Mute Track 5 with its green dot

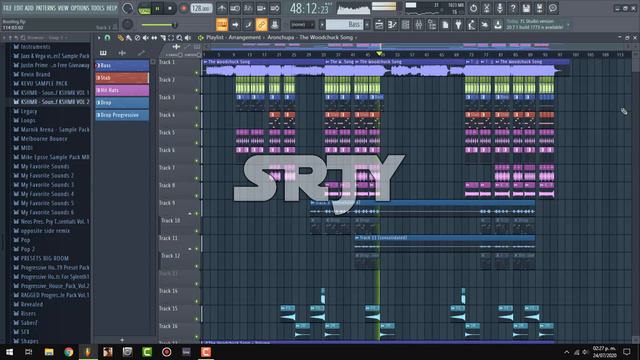coord(197,143)
